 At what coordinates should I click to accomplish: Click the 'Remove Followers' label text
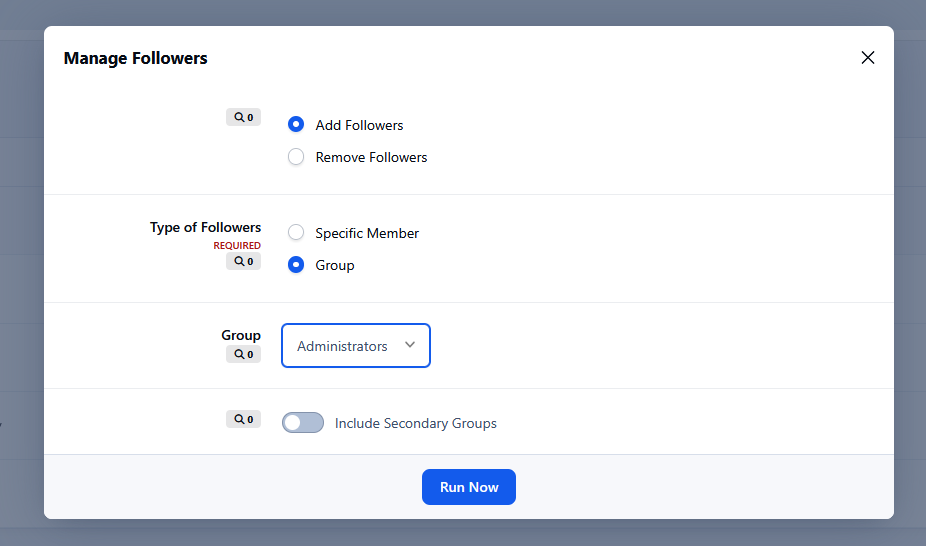coord(371,157)
